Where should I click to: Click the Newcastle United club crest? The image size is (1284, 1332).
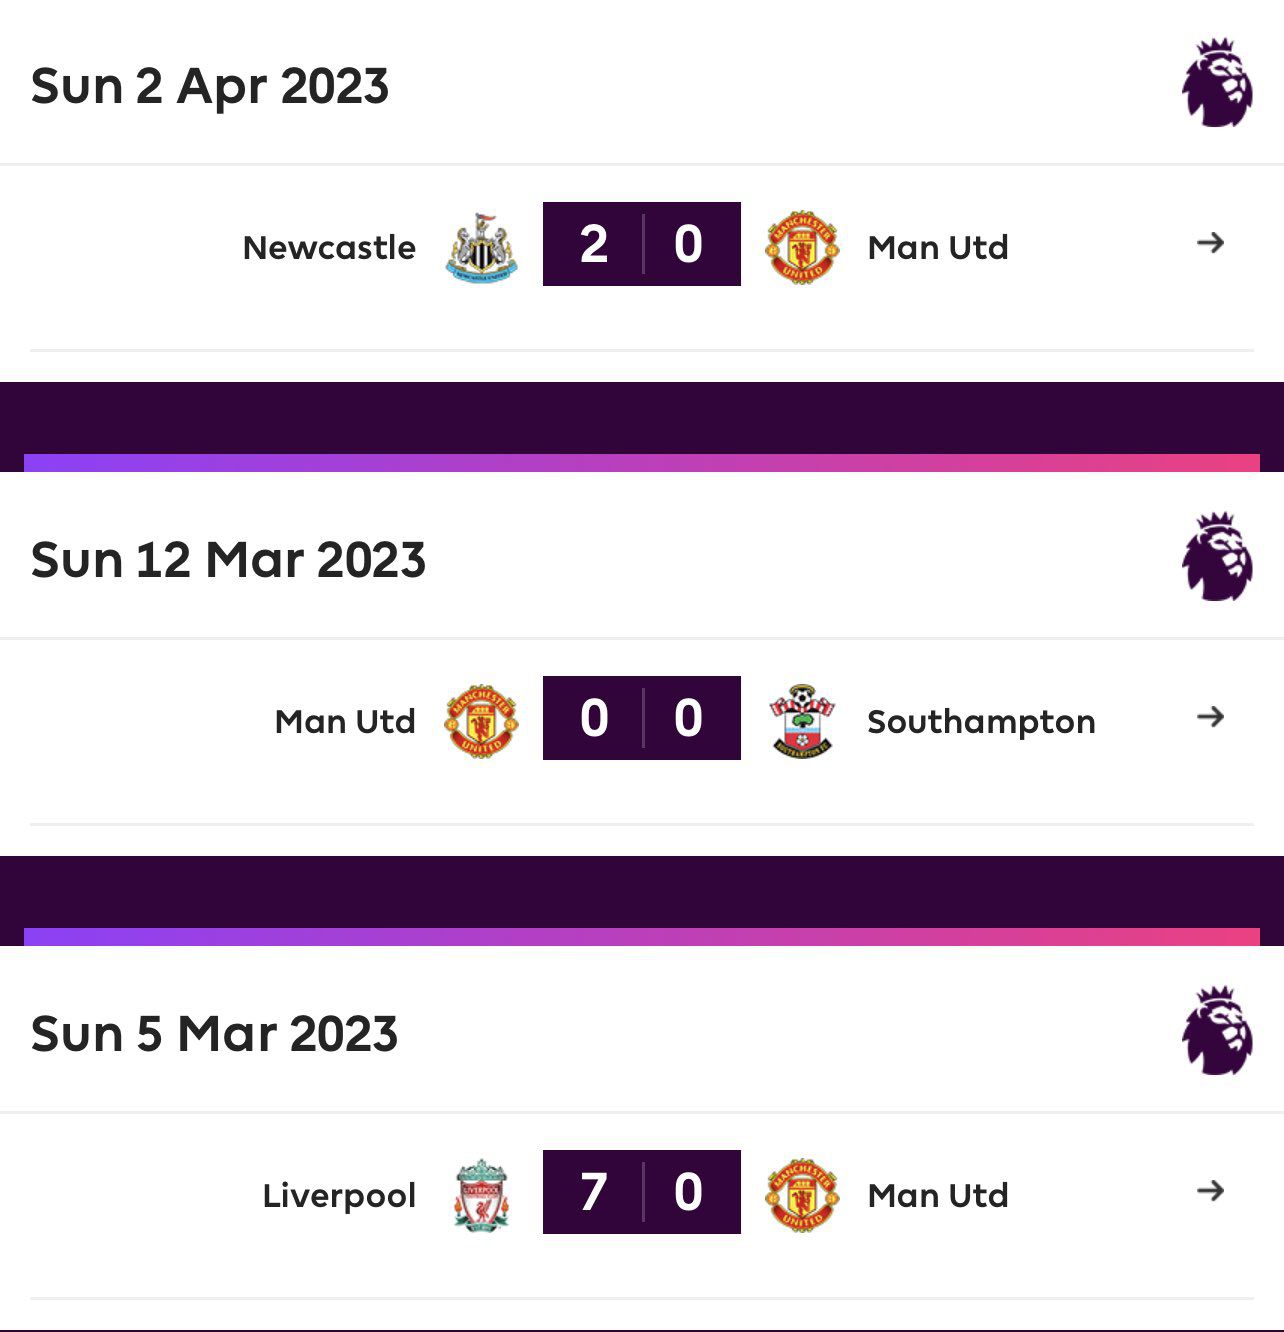pyautogui.click(x=481, y=246)
